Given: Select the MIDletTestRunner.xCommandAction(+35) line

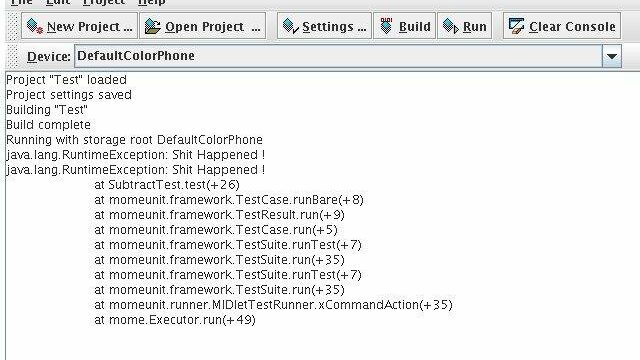Looking at the screenshot, I should pyautogui.click(x=273, y=305).
